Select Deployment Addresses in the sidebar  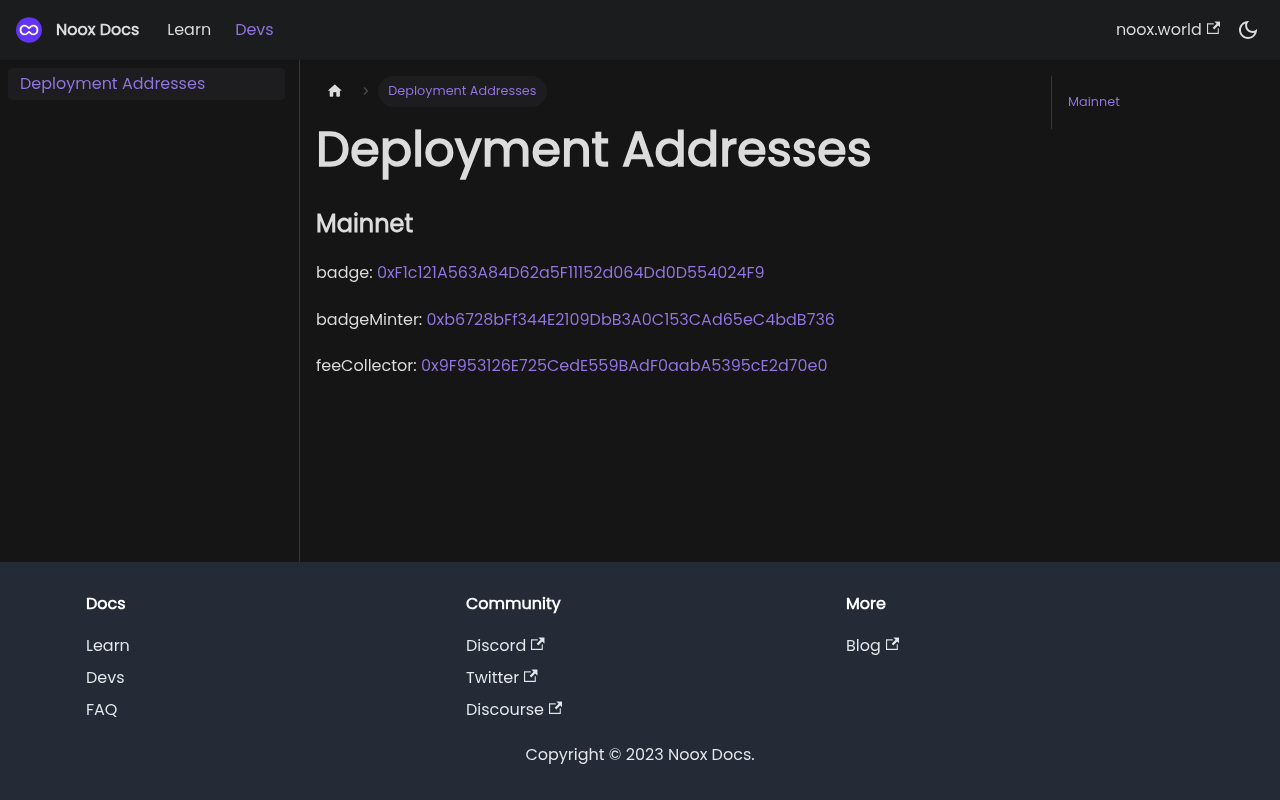[146, 84]
